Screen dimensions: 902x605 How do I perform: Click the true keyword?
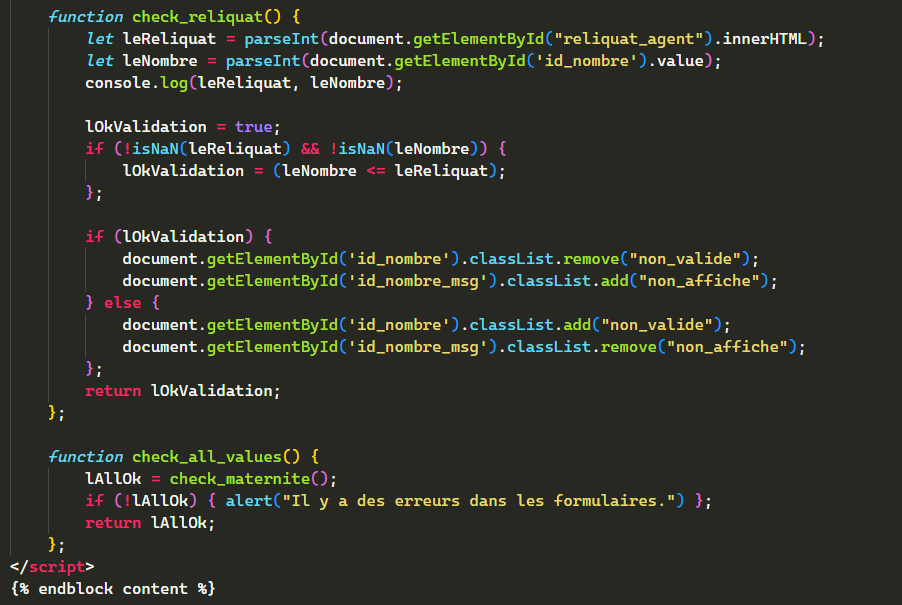[253, 127]
